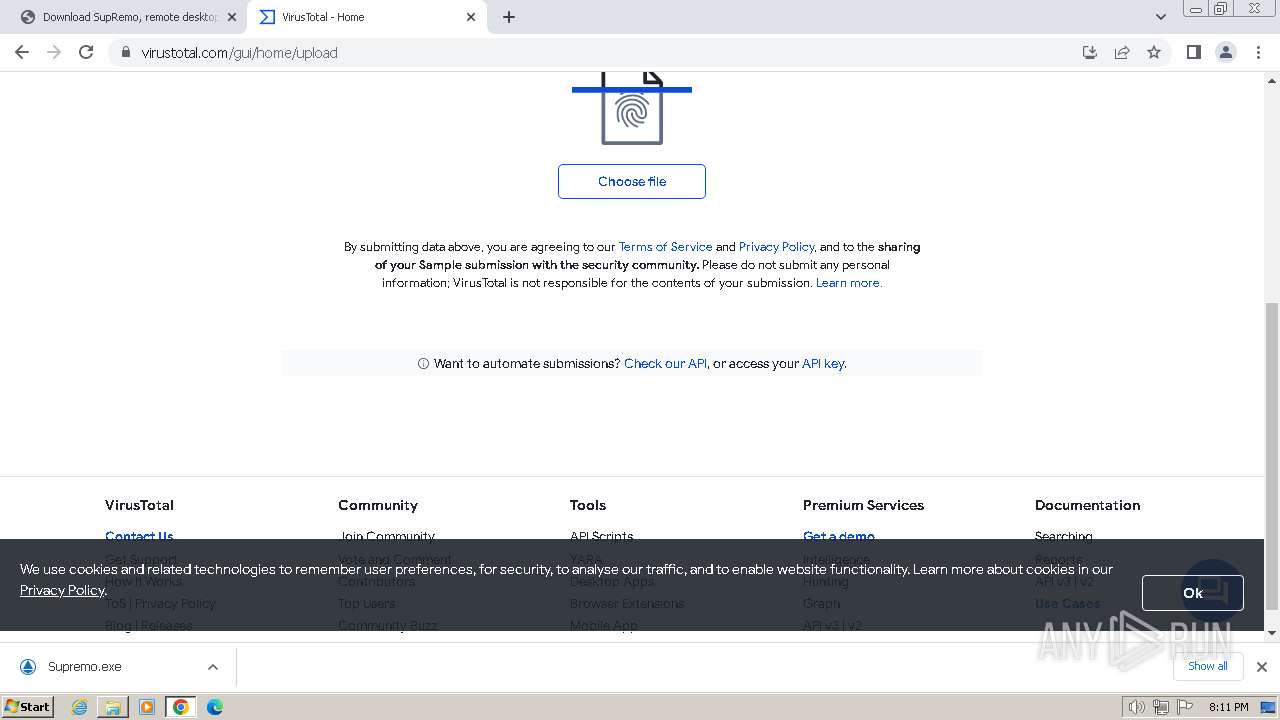The height and width of the screenshot is (720, 1280).
Task: Close the downloads bar
Action: coord(1262,666)
